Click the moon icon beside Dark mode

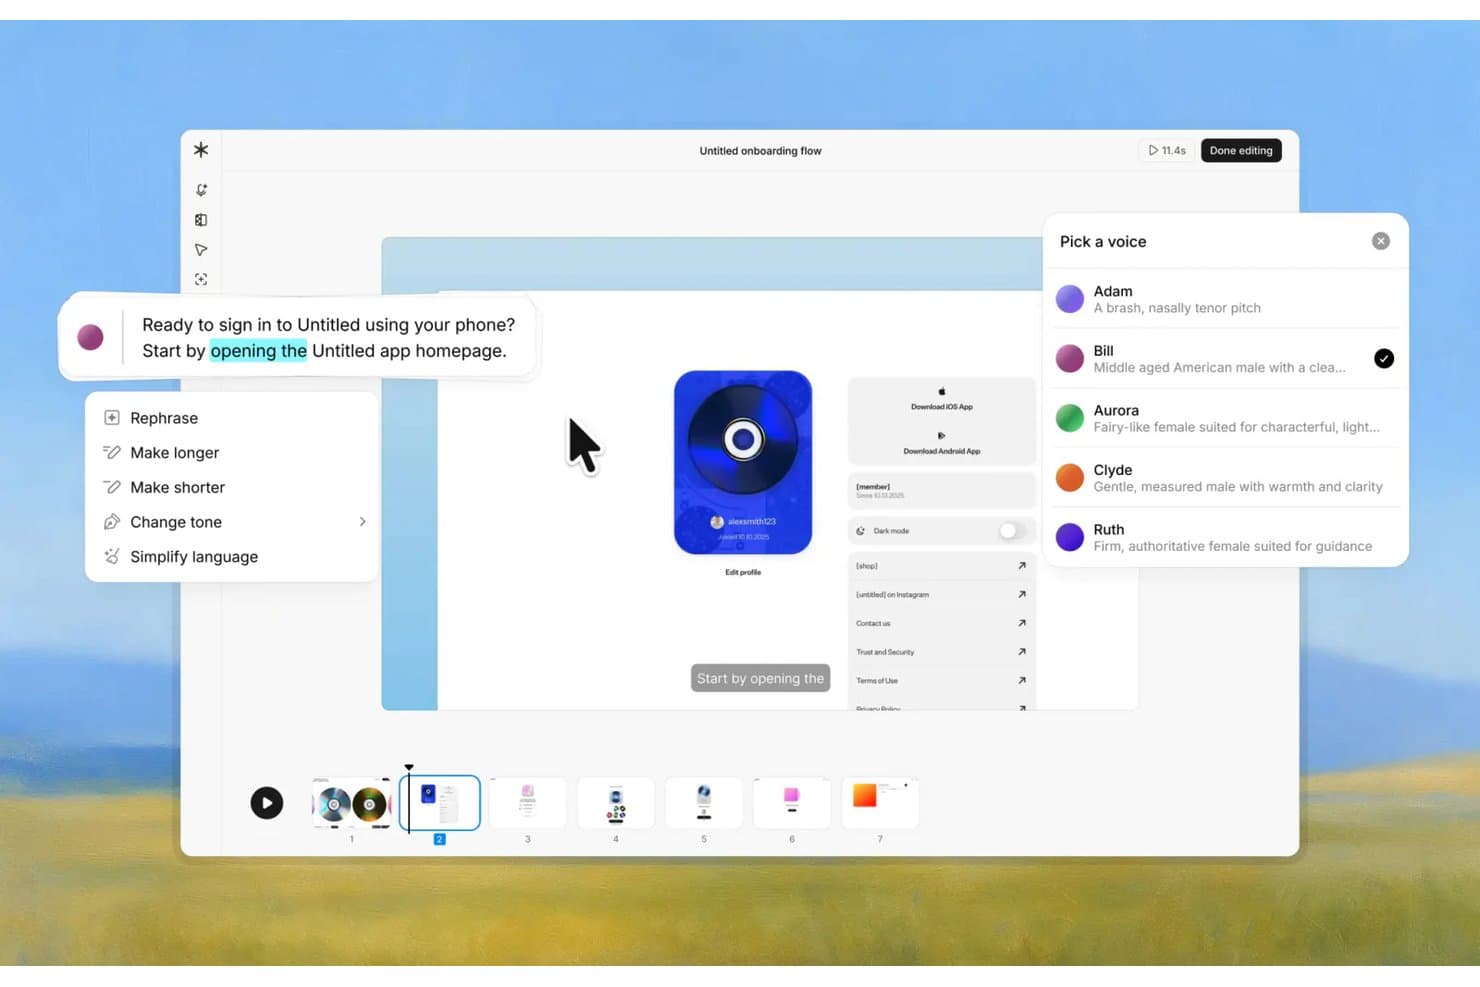pos(861,531)
